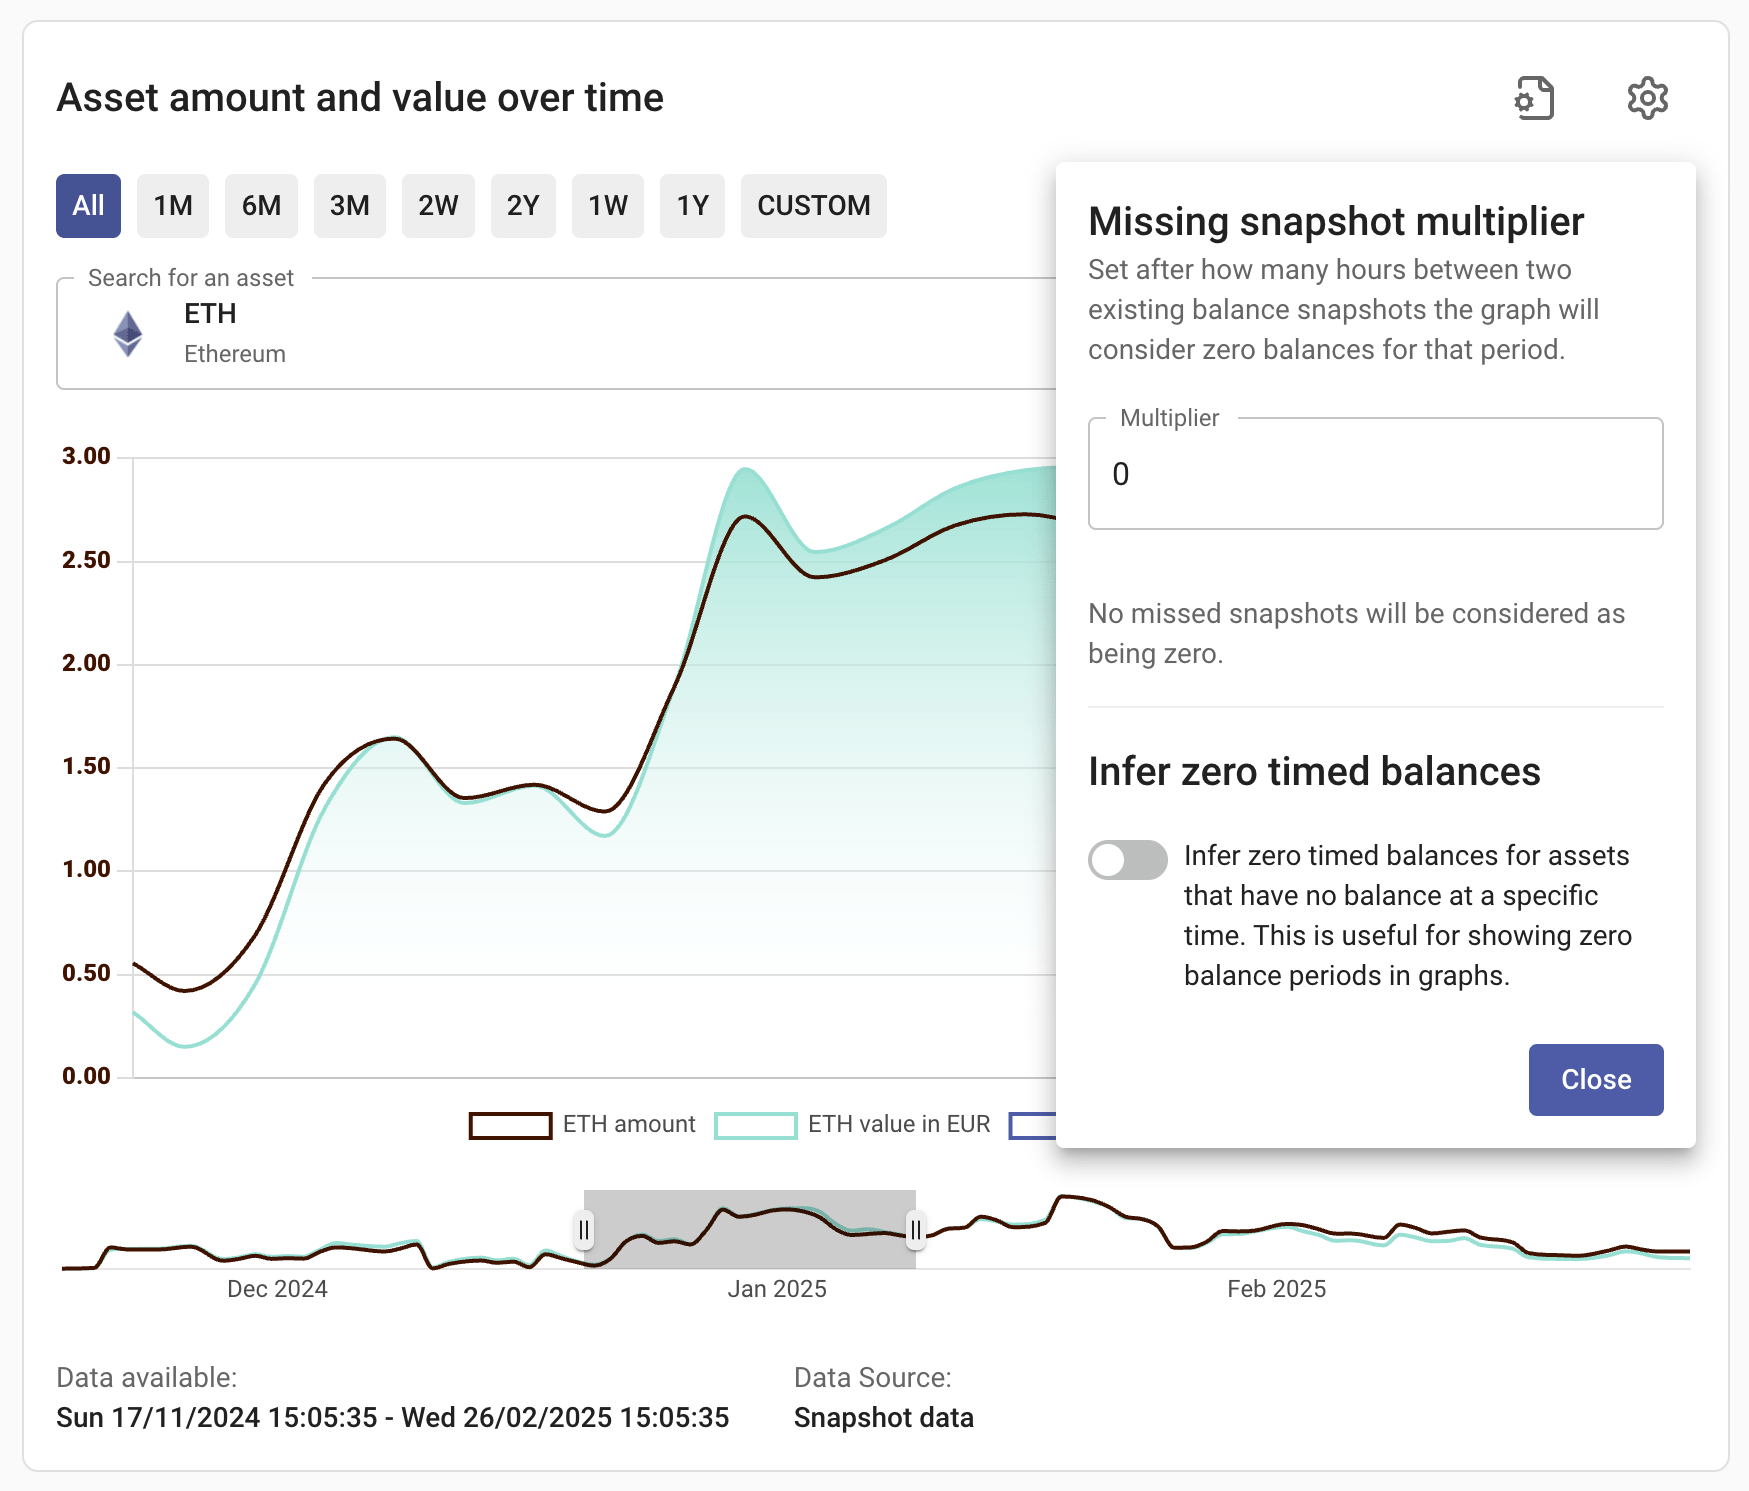Toggle Infer zero timed balances switch
The height and width of the screenshot is (1491, 1749).
1128,860
